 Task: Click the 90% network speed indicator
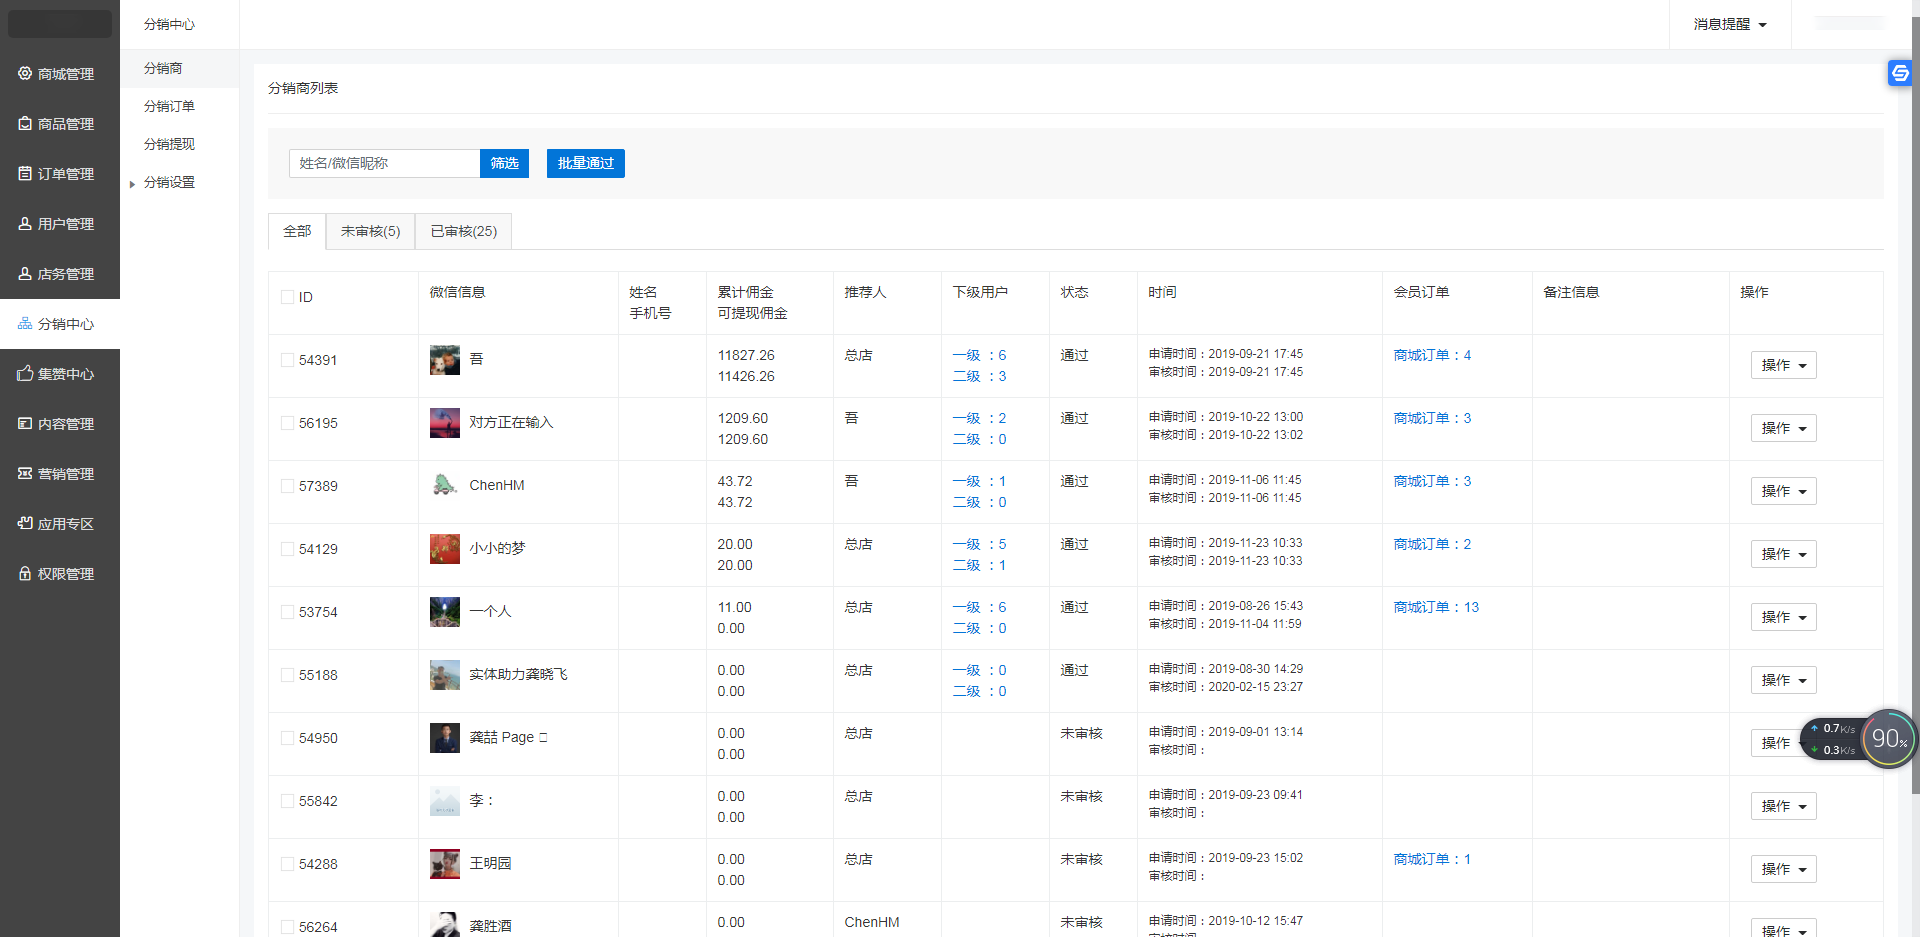click(x=1888, y=739)
